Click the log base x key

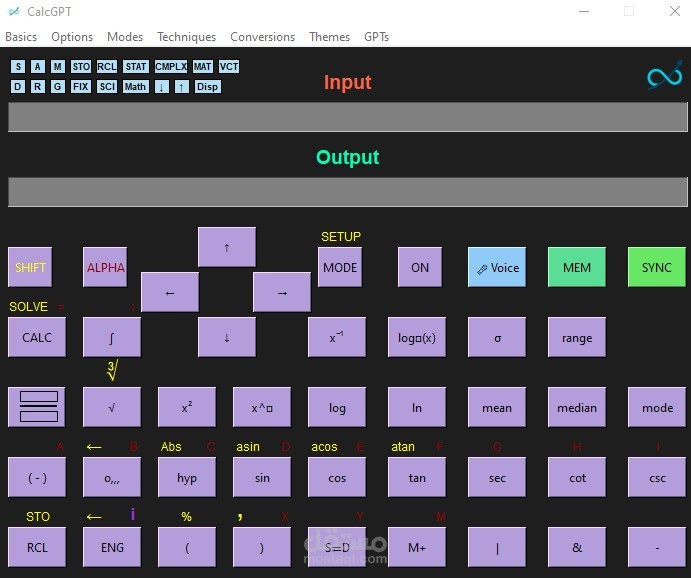tap(417, 337)
